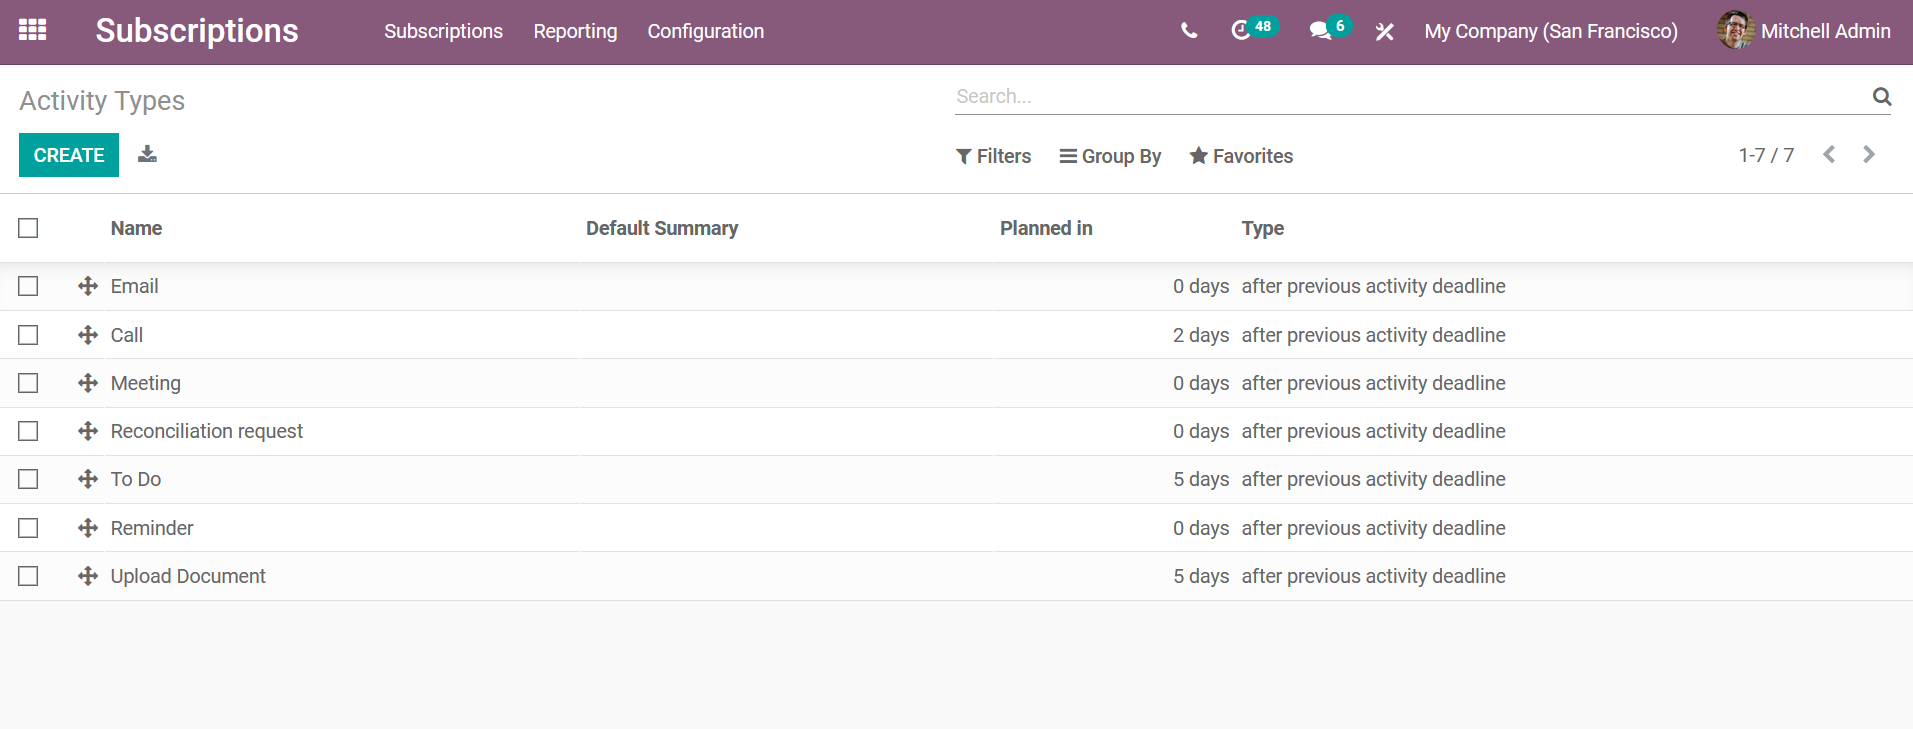Image resolution: width=1913 pixels, height=729 pixels.
Task: Click the search magnifier icon
Action: tap(1881, 97)
